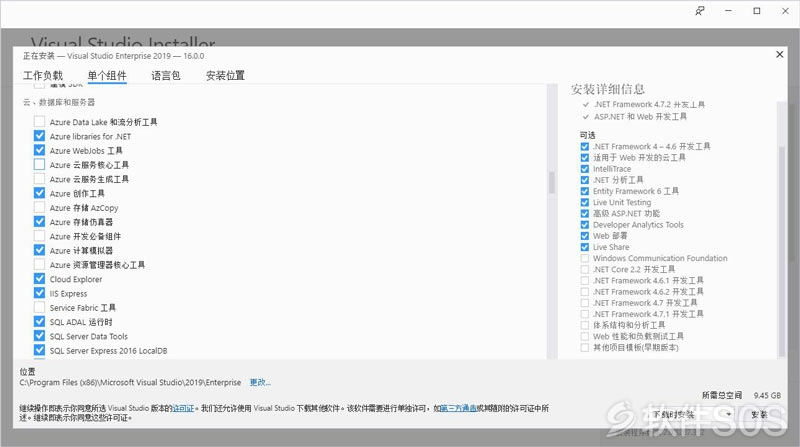Toggle Entity Framework 6 工具 option
The width and height of the screenshot is (800, 447).
pyautogui.click(x=585, y=191)
